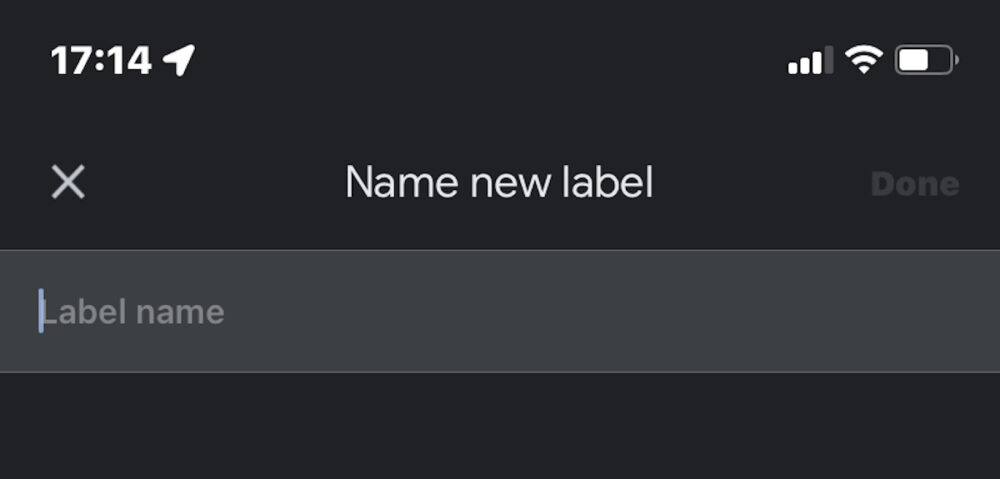Confirm the new label with Done
This screenshot has height=479, width=1000.
[914, 184]
